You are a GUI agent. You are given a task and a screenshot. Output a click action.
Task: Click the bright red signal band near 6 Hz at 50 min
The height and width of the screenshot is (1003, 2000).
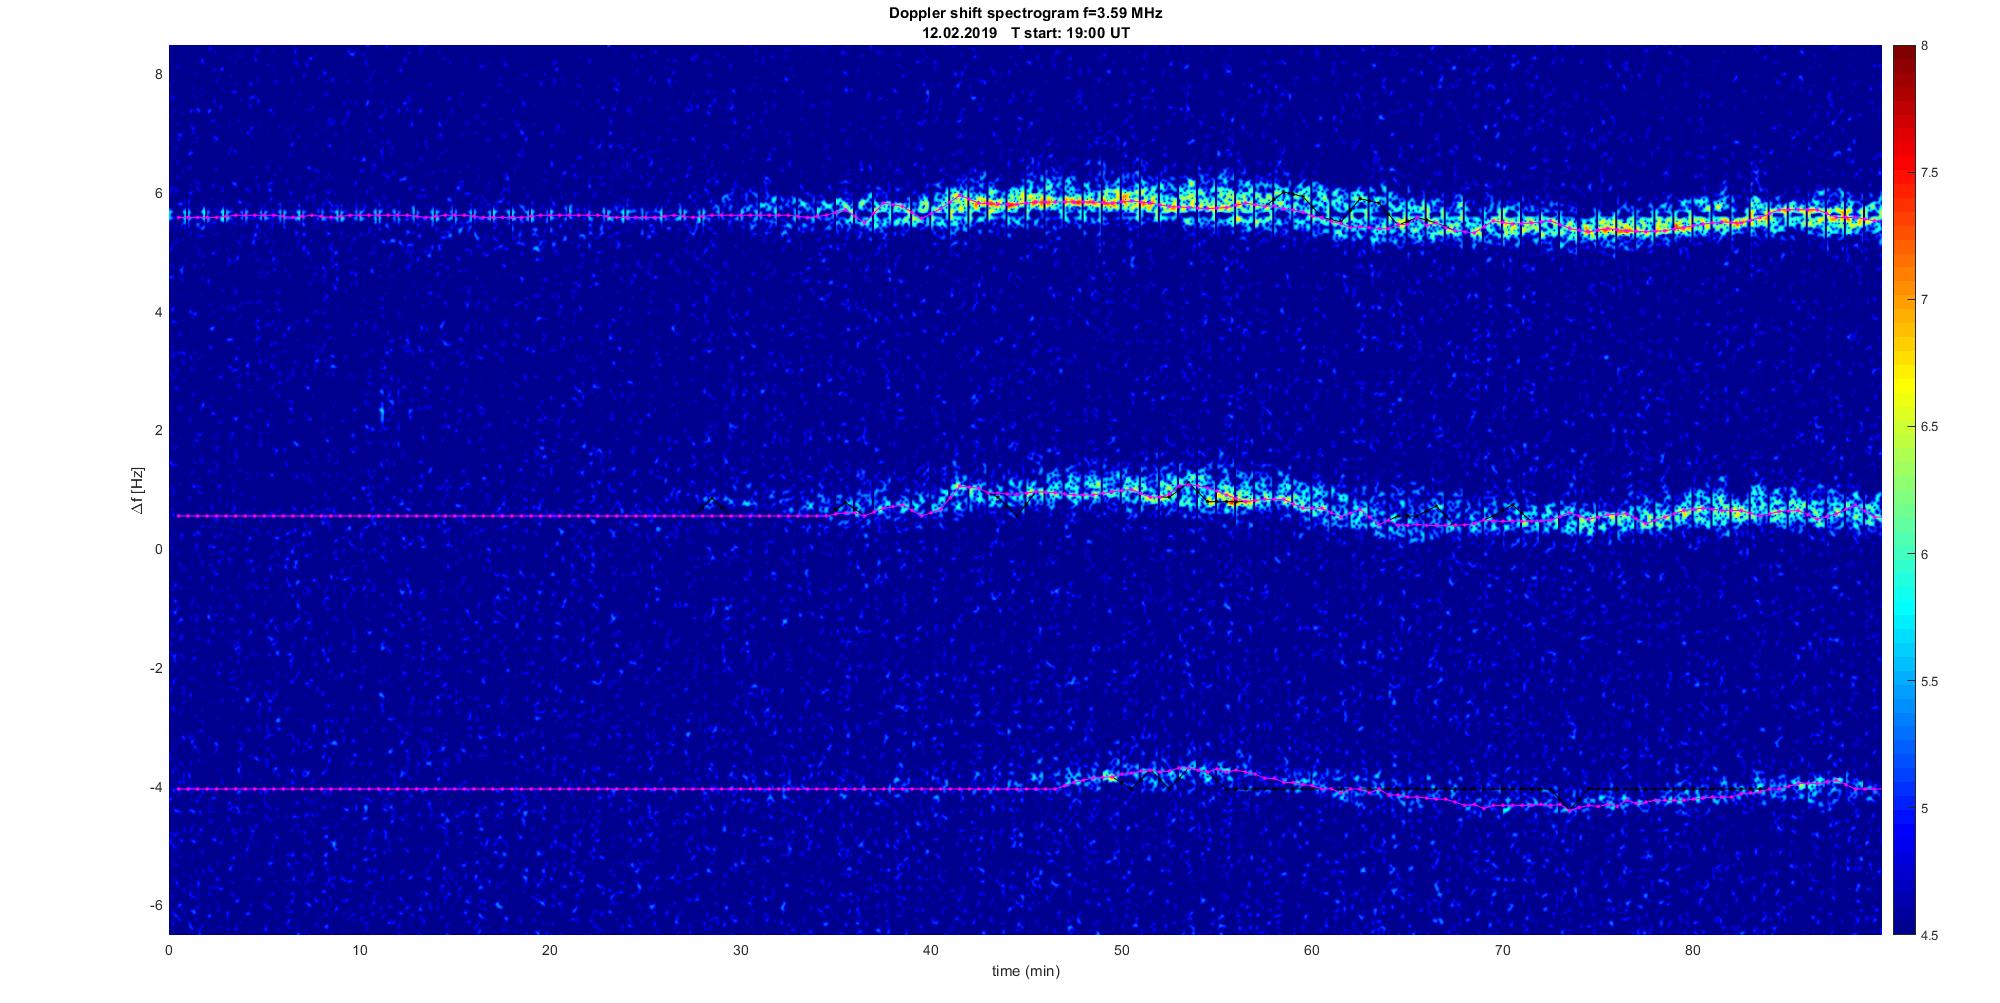(x=1121, y=201)
